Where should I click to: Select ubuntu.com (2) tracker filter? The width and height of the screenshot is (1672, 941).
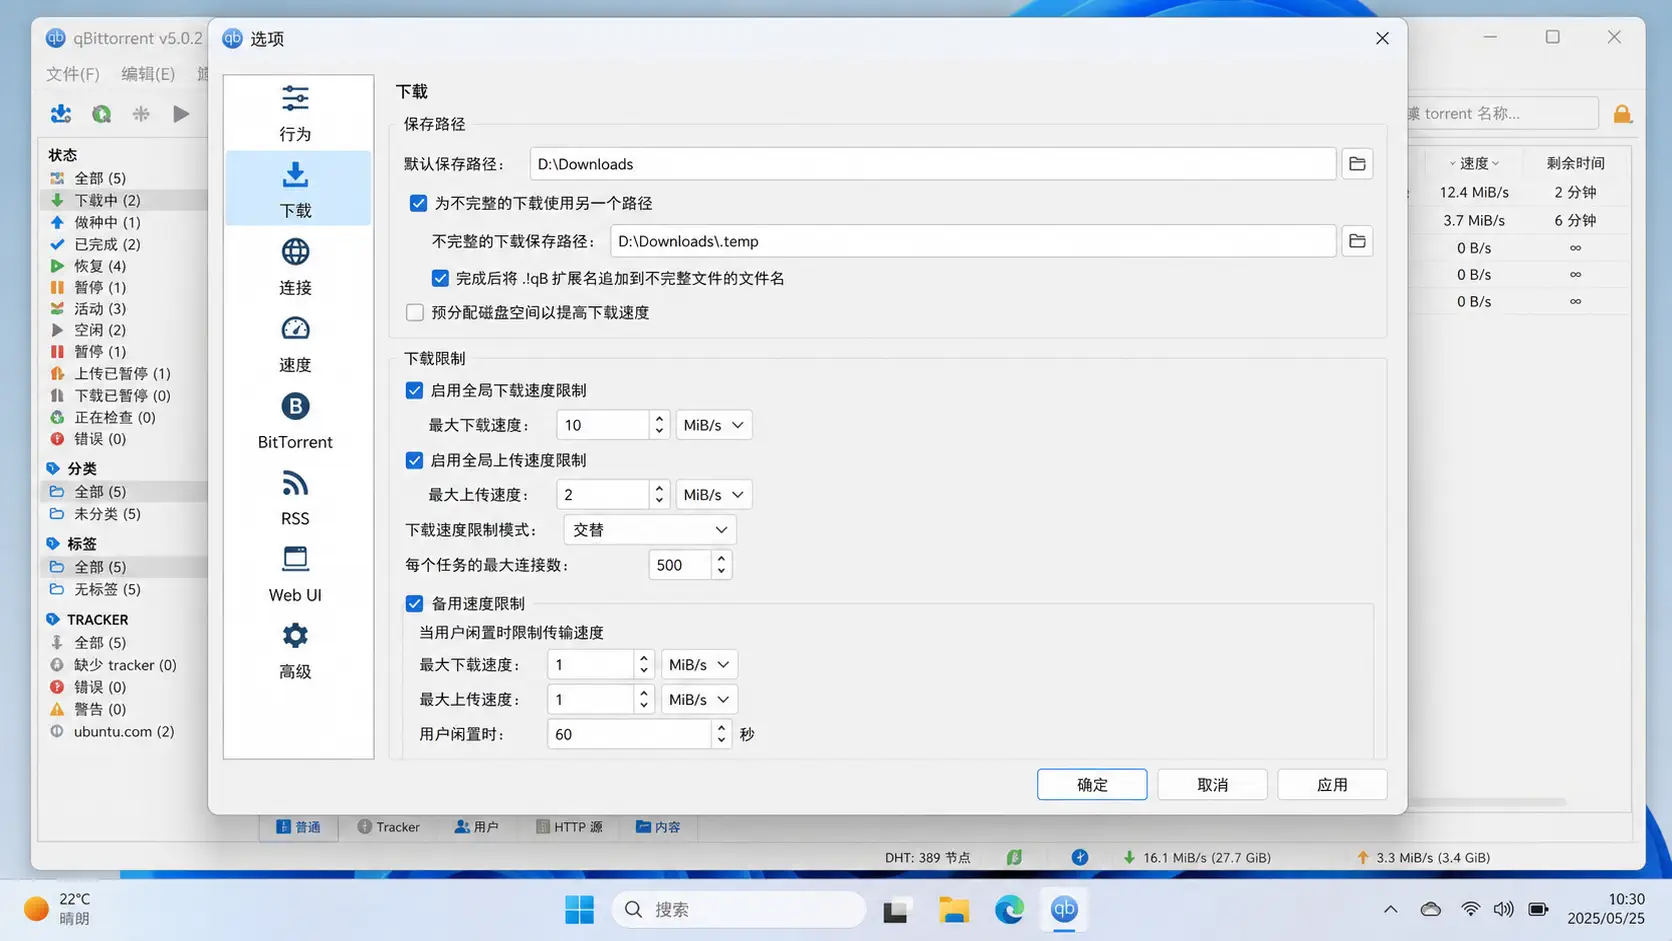(x=124, y=731)
